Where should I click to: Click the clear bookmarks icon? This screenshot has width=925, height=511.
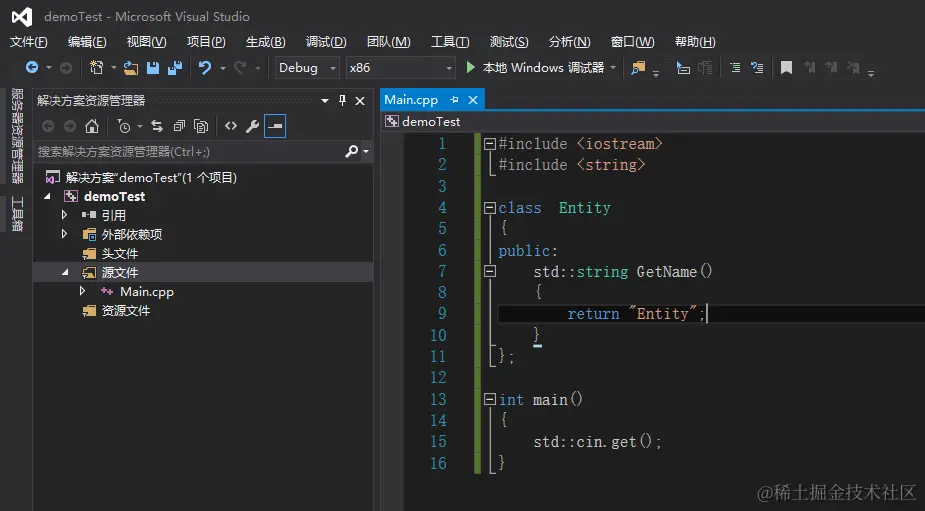(x=853, y=68)
